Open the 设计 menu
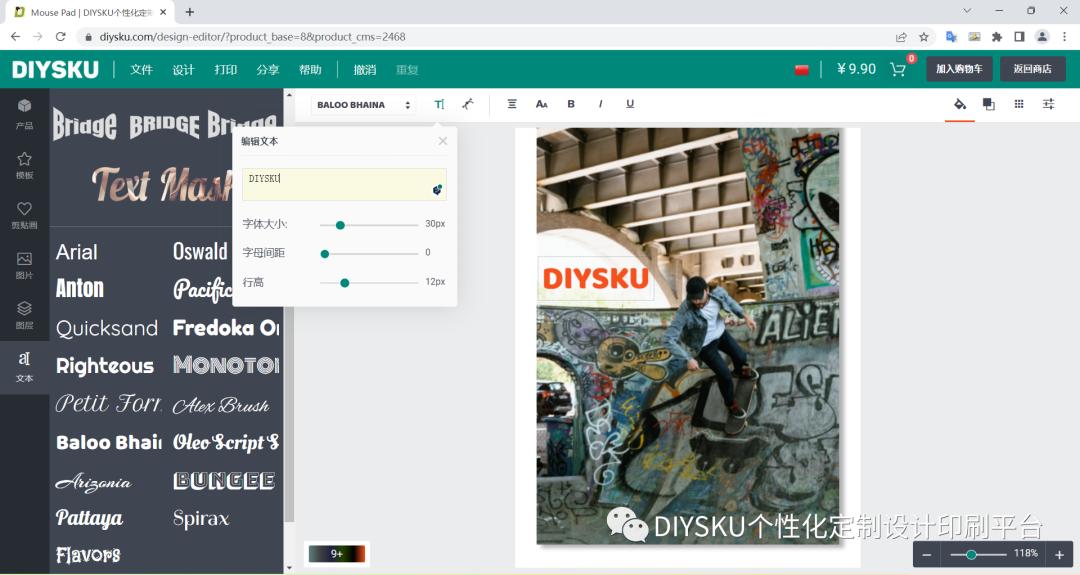This screenshot has width=1080, height=575. click(x=183, y=70)
